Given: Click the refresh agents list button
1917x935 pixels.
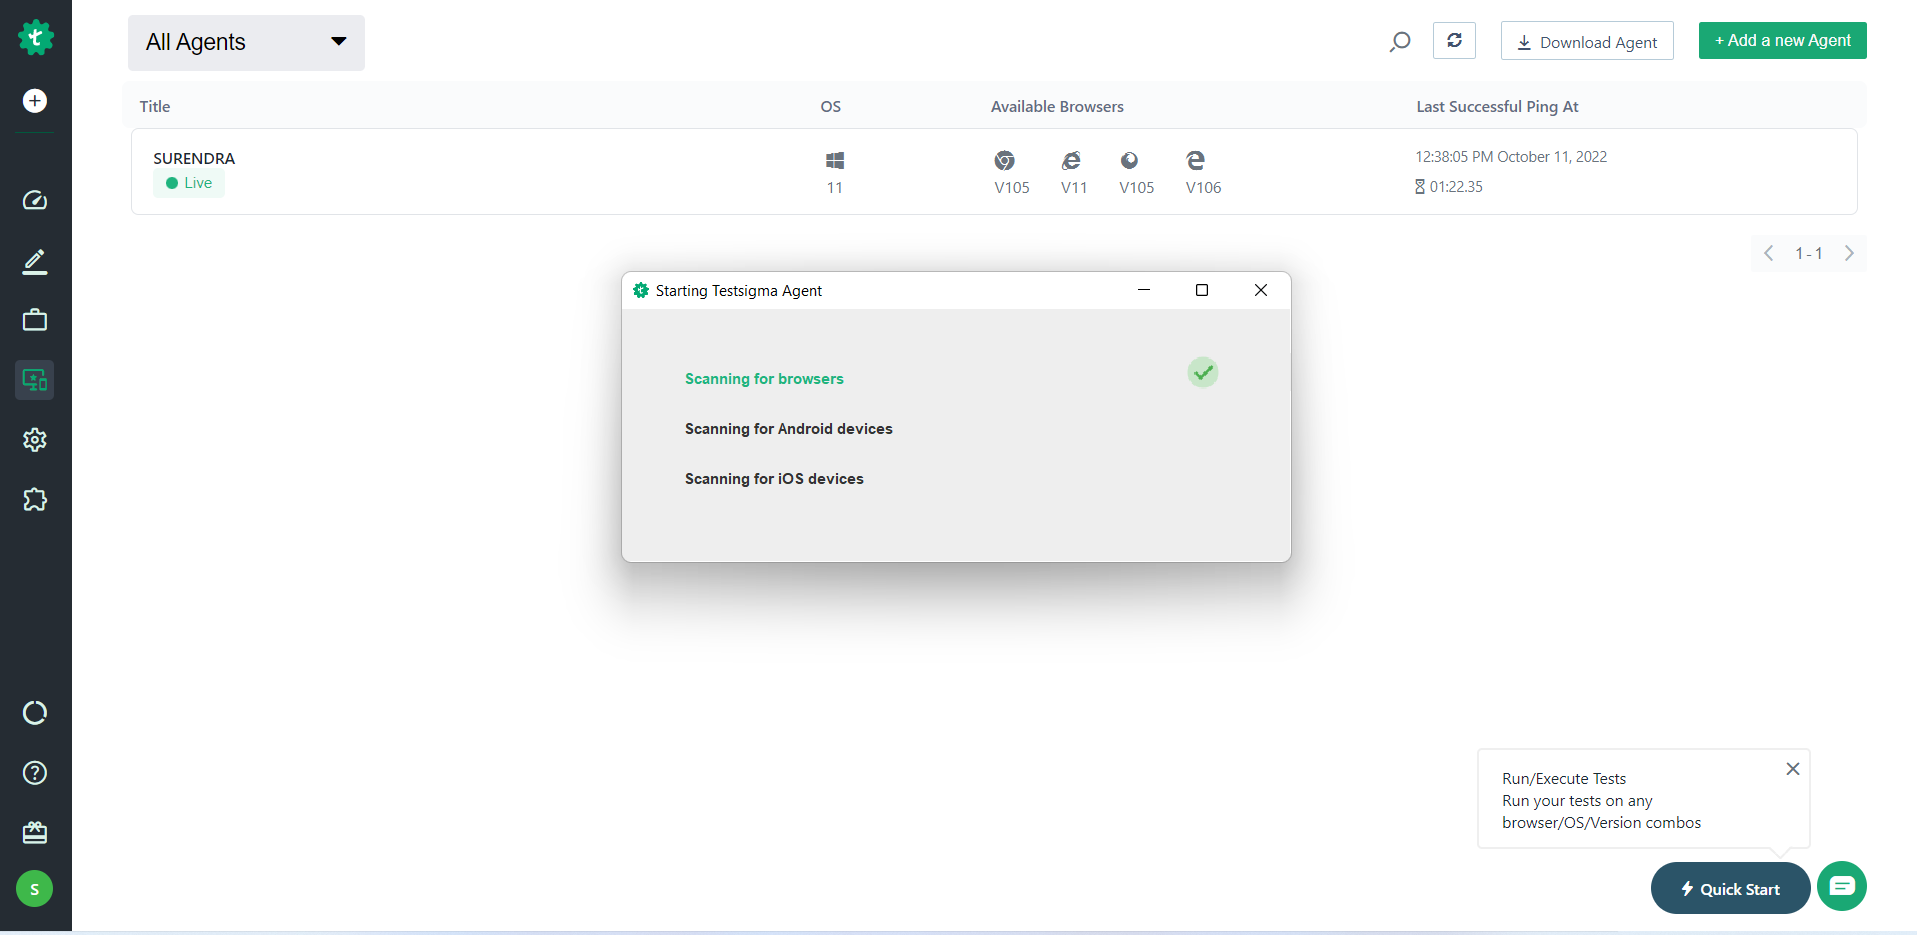Looking at the screenshot, I should tap(1454, 40).
